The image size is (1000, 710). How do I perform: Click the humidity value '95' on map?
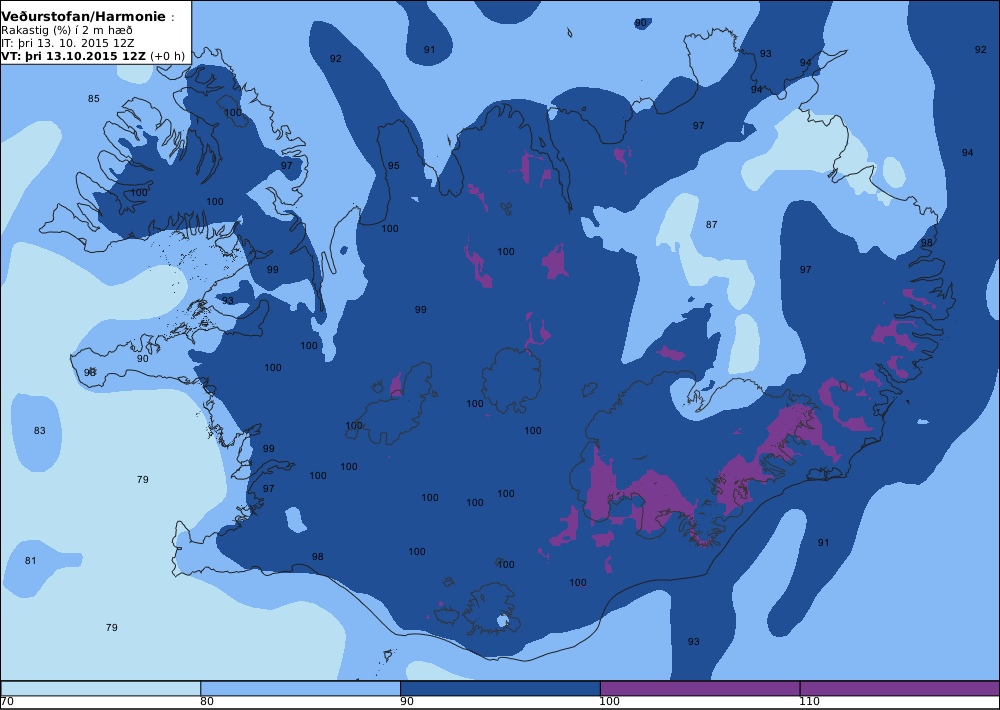[x=394, y=166]
